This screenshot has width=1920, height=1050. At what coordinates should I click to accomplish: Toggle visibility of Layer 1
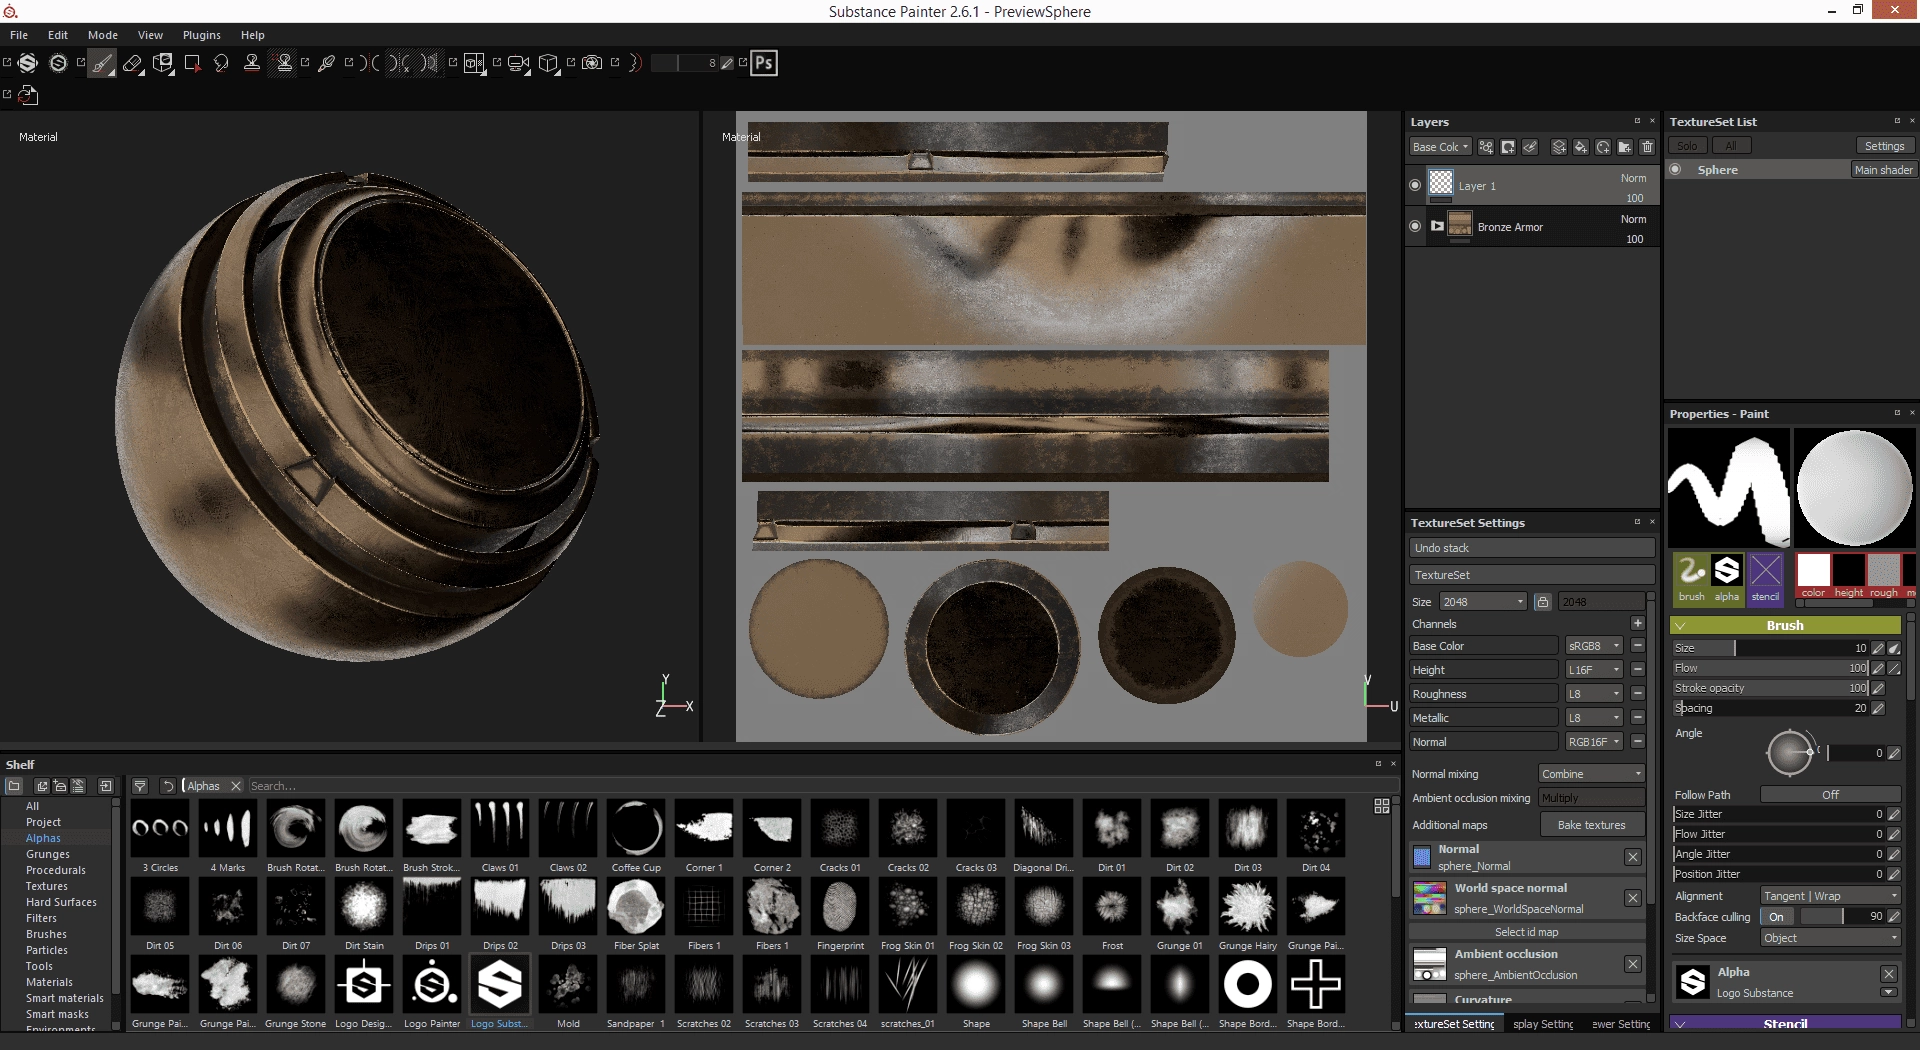tap(1414, 185)
